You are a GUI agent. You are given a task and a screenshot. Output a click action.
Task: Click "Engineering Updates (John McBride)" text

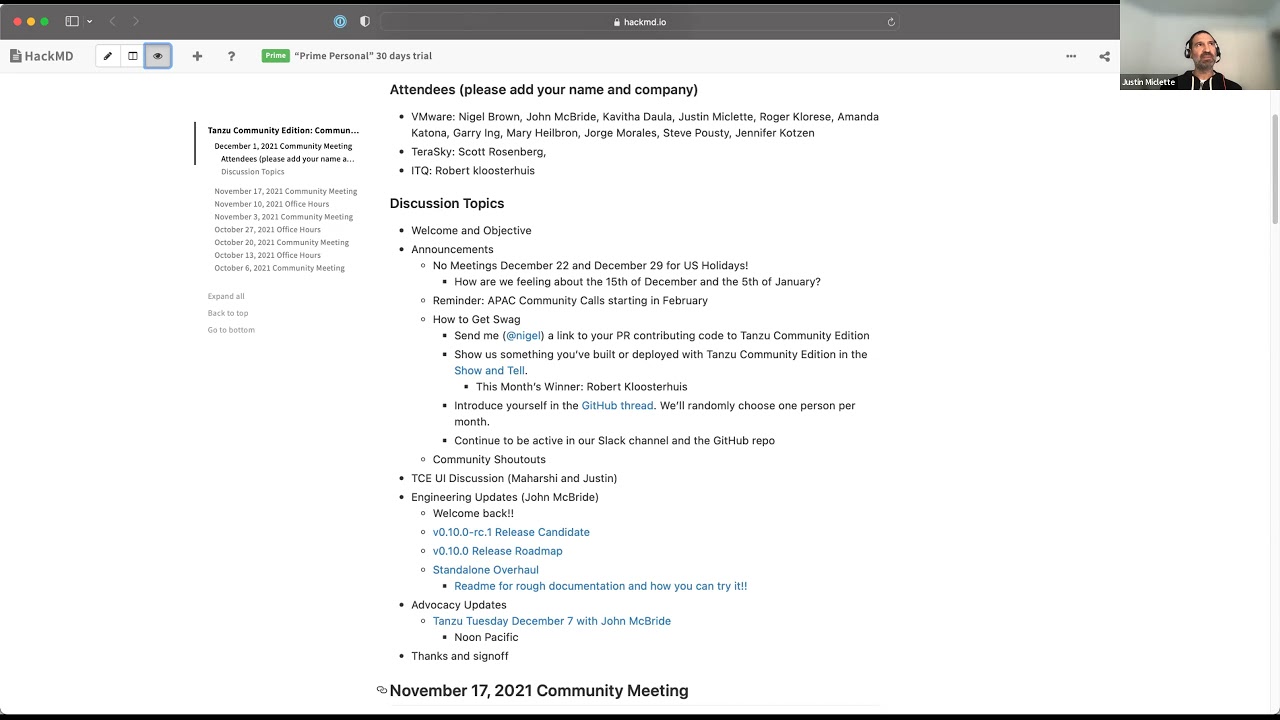point(505,497)
